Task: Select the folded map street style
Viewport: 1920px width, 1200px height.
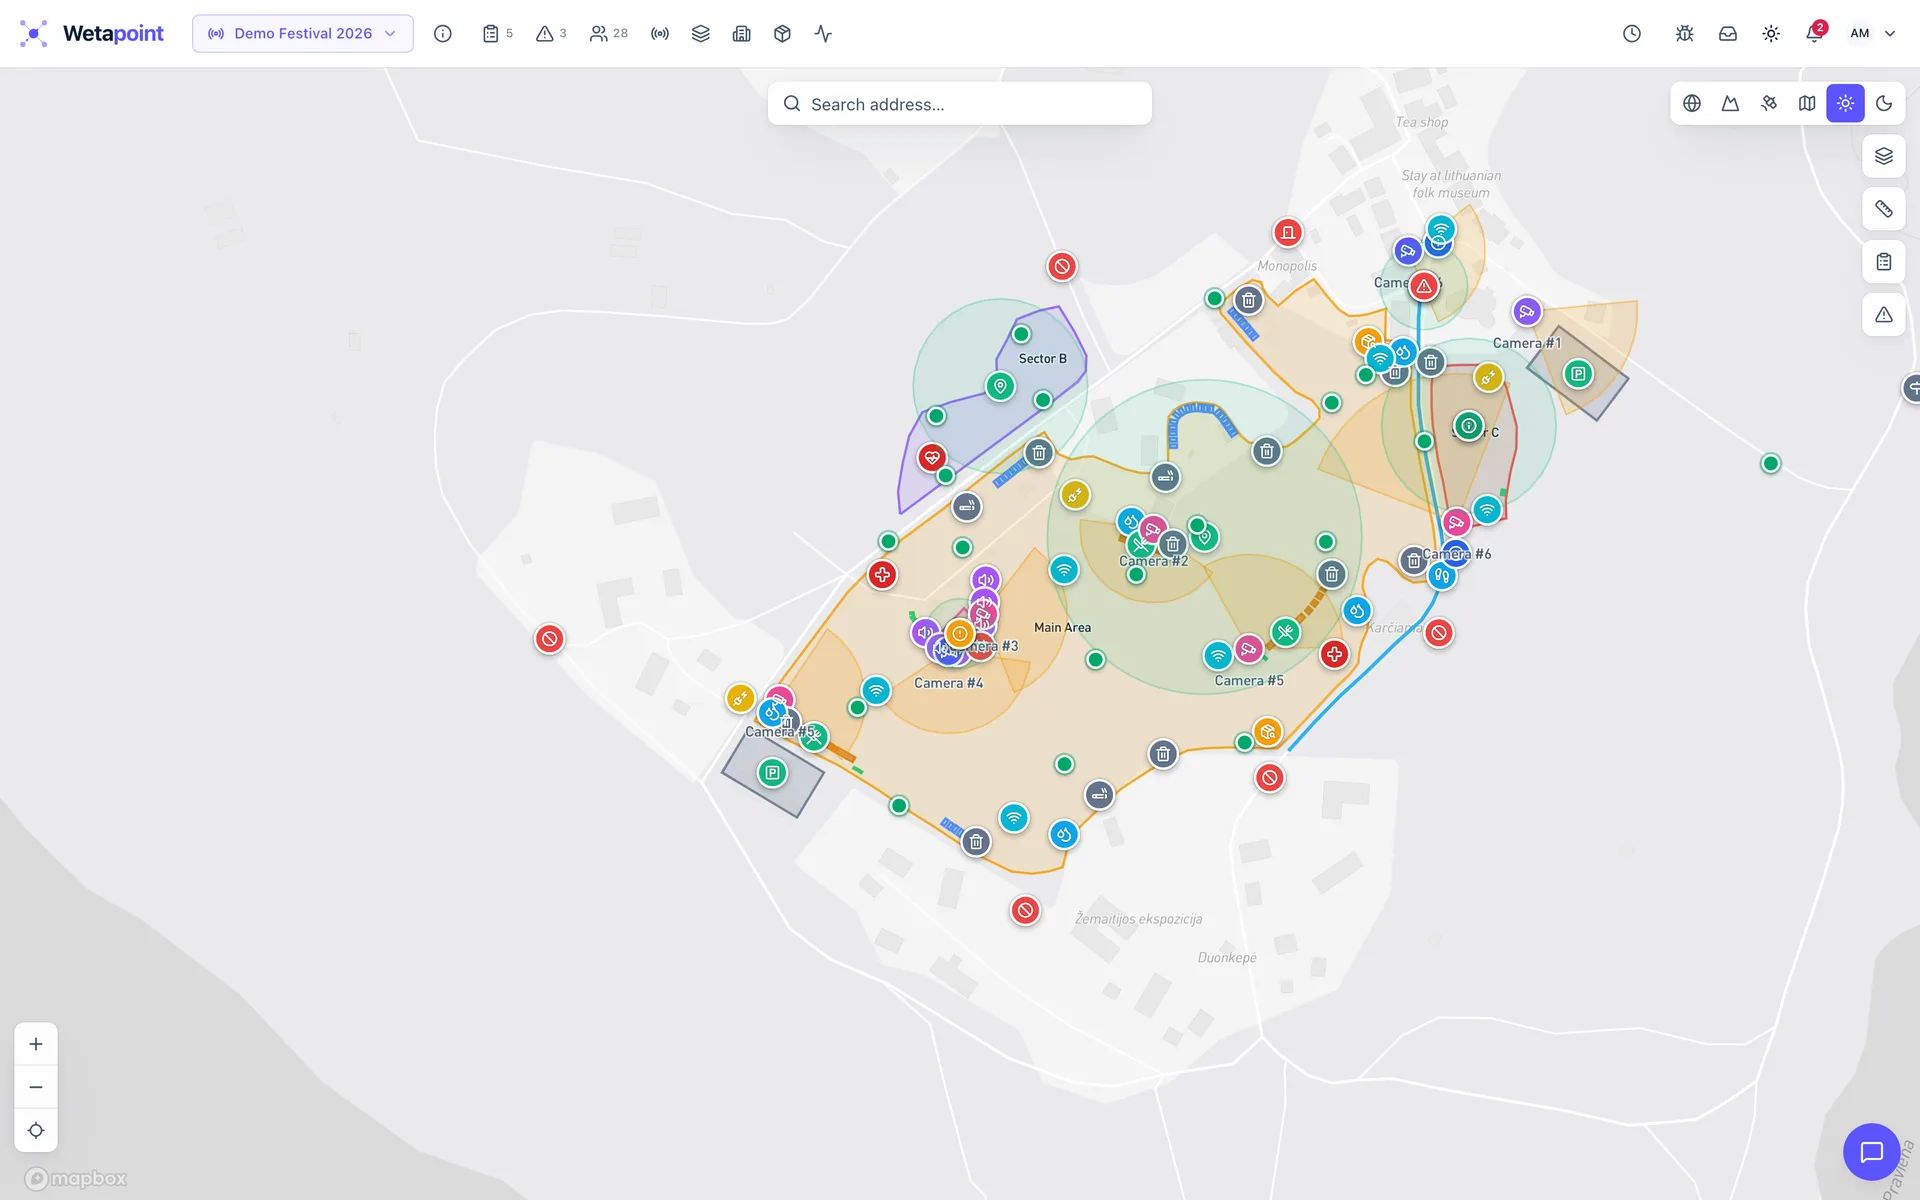Action: pyautogui.click(x=1807, y=103)
